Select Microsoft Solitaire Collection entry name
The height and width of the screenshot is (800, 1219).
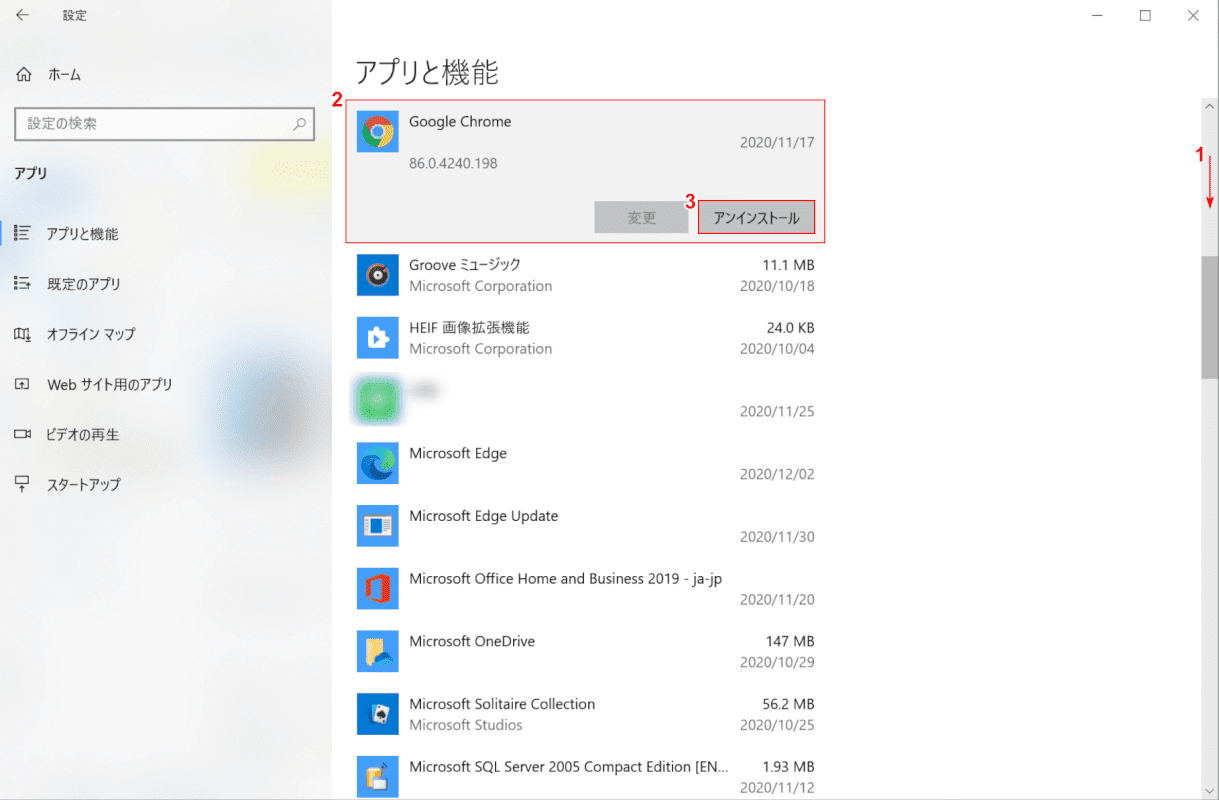[x=502, y=705]
